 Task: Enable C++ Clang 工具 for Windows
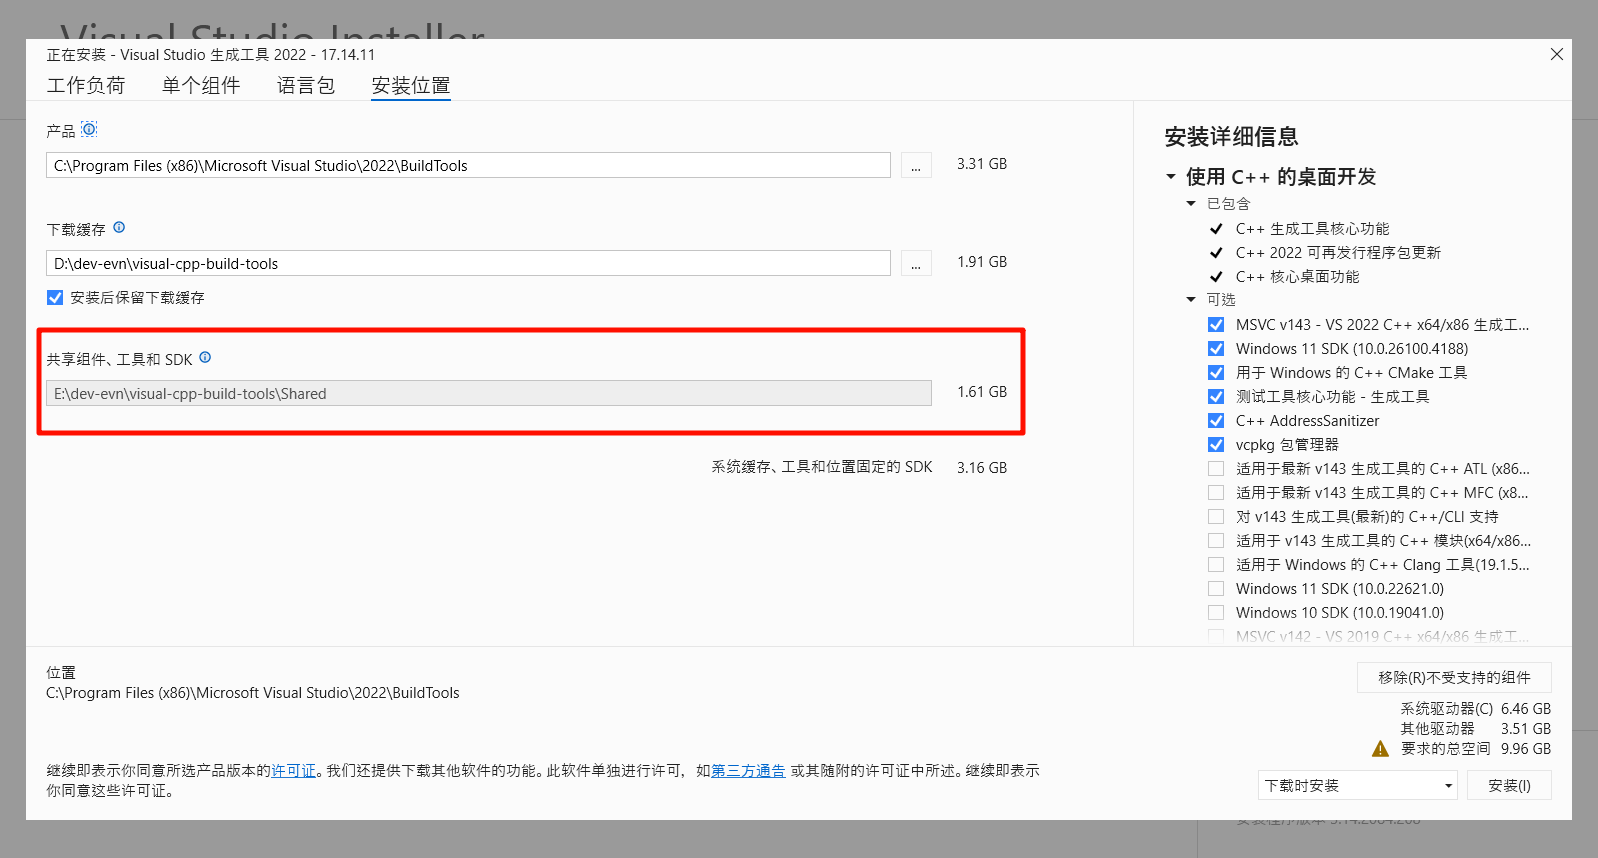coord(1216,564)
